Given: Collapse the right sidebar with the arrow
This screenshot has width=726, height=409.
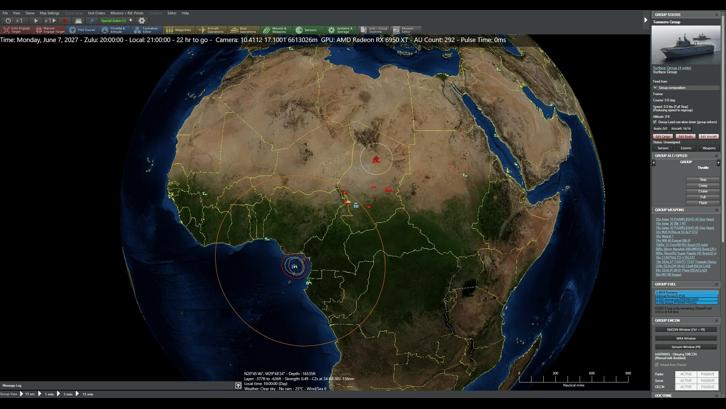Looking at the screenshot, I should coord(645,20).
